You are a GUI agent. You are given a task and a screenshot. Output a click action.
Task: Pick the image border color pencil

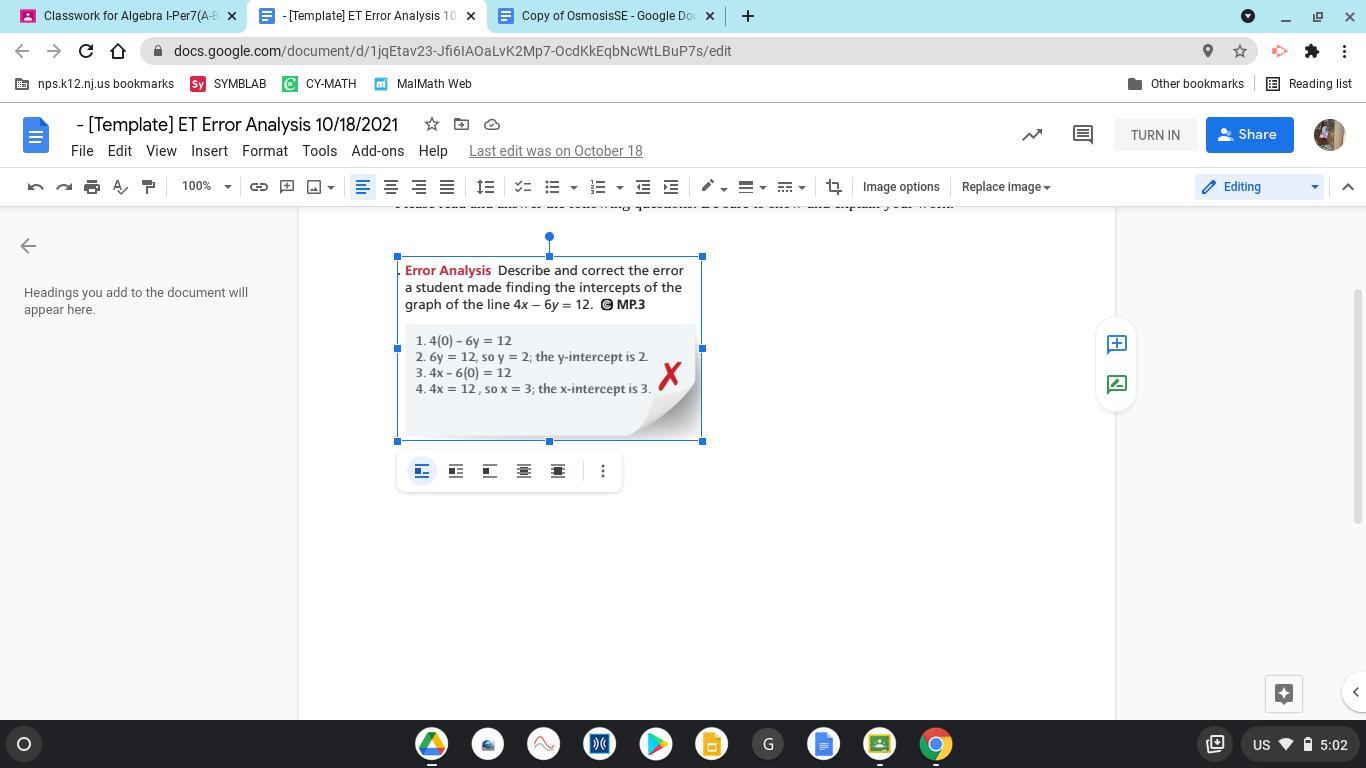pos(709,187)
